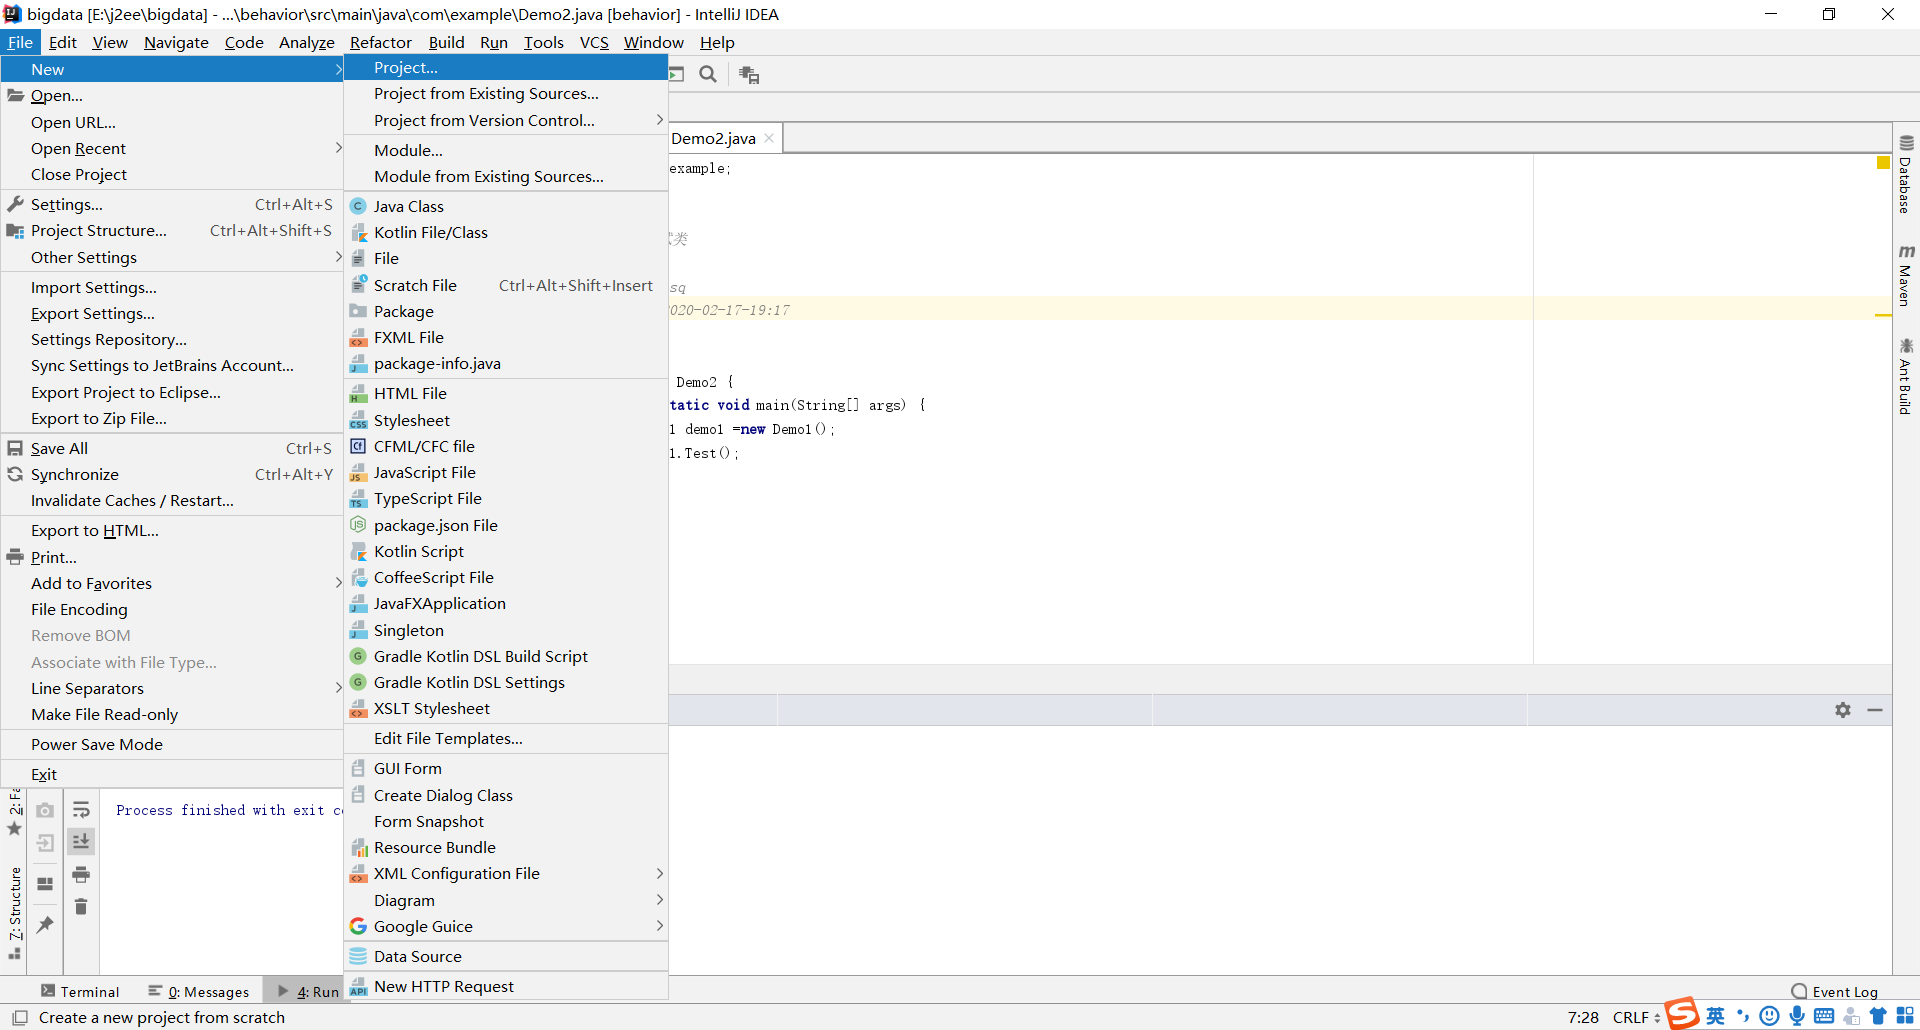
Task: Open the Run panel settings gear
Action: point(1843,710)
